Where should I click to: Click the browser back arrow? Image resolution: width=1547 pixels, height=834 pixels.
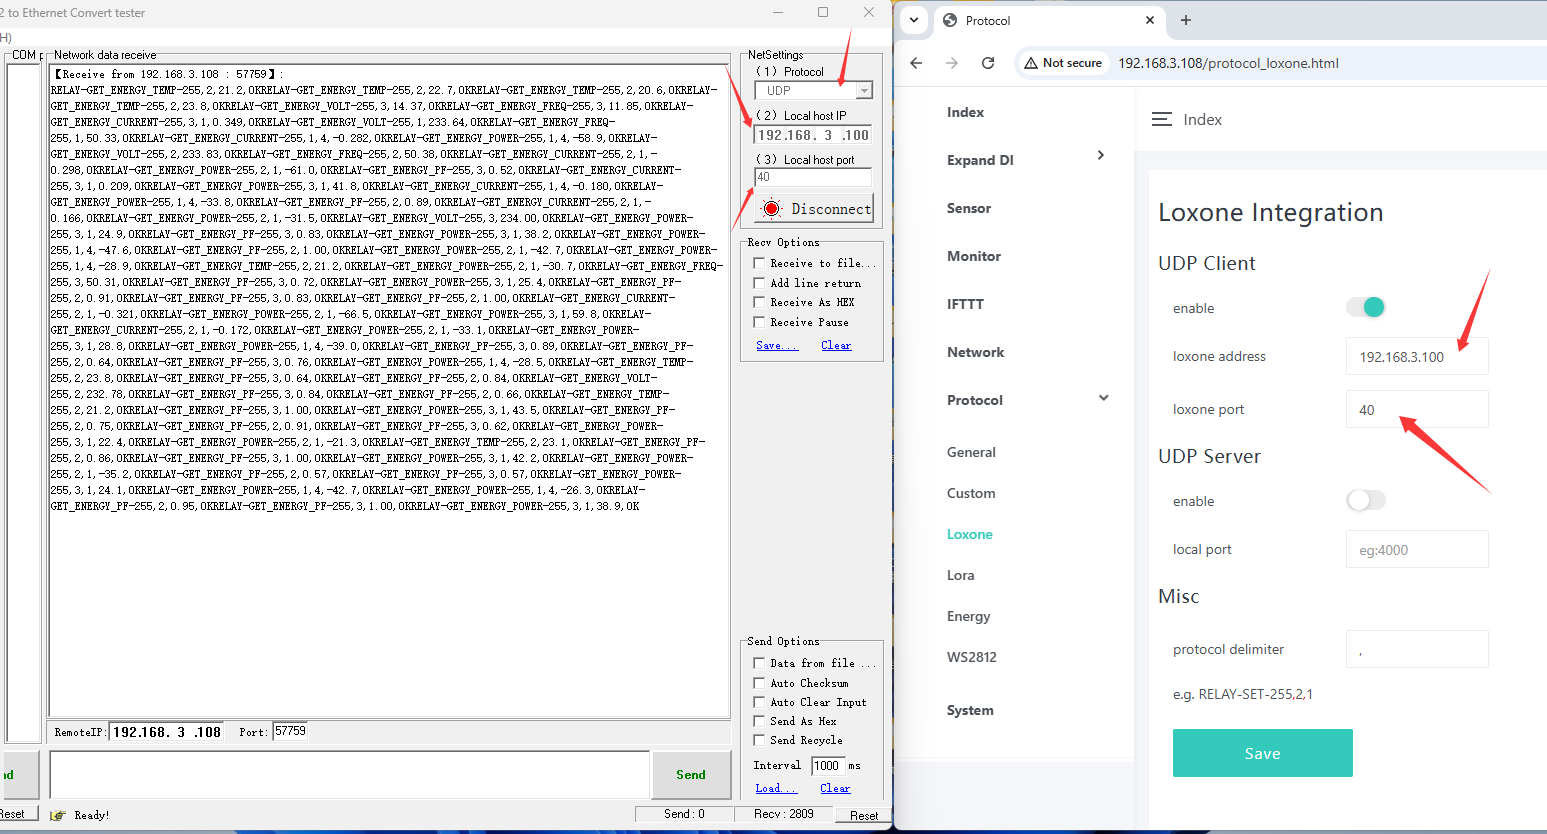pyautogui.click(x=916, y=63)
